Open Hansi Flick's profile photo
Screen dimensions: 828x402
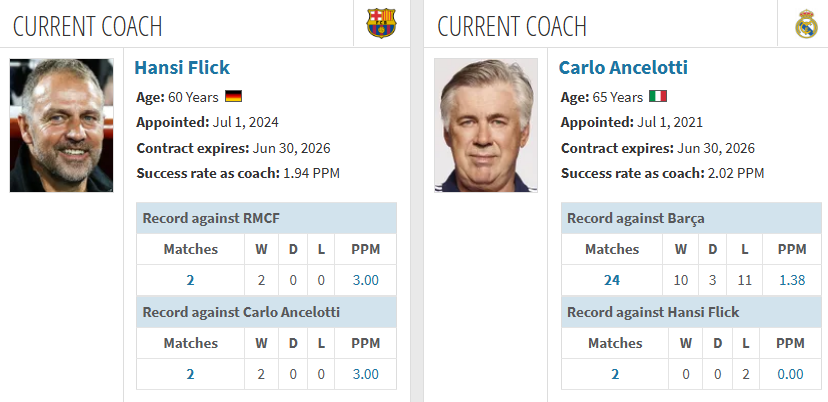[x=61, y=125]
